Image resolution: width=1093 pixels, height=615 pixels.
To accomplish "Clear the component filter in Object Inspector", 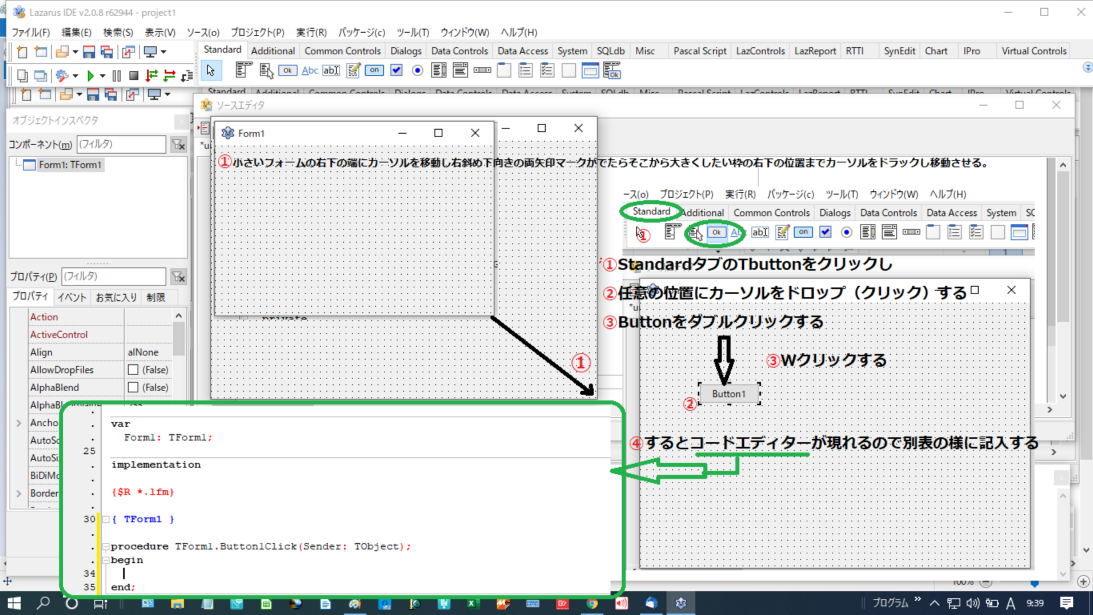I will pos(178,144).
